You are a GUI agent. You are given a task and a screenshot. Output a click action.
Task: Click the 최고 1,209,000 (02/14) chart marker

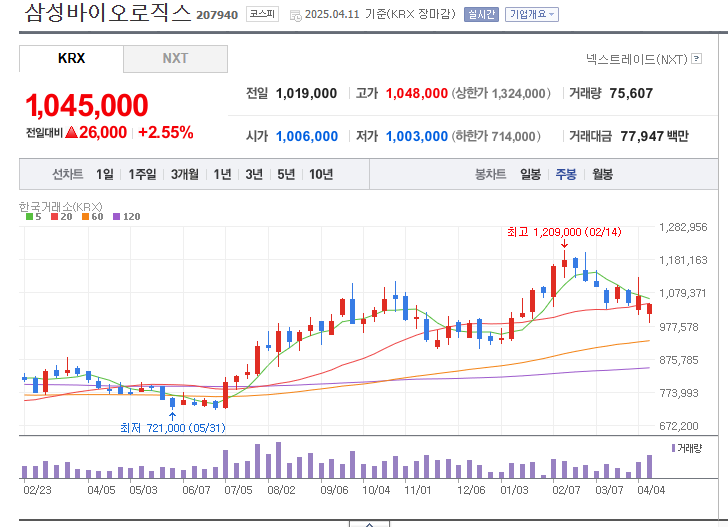click(564, 232)
